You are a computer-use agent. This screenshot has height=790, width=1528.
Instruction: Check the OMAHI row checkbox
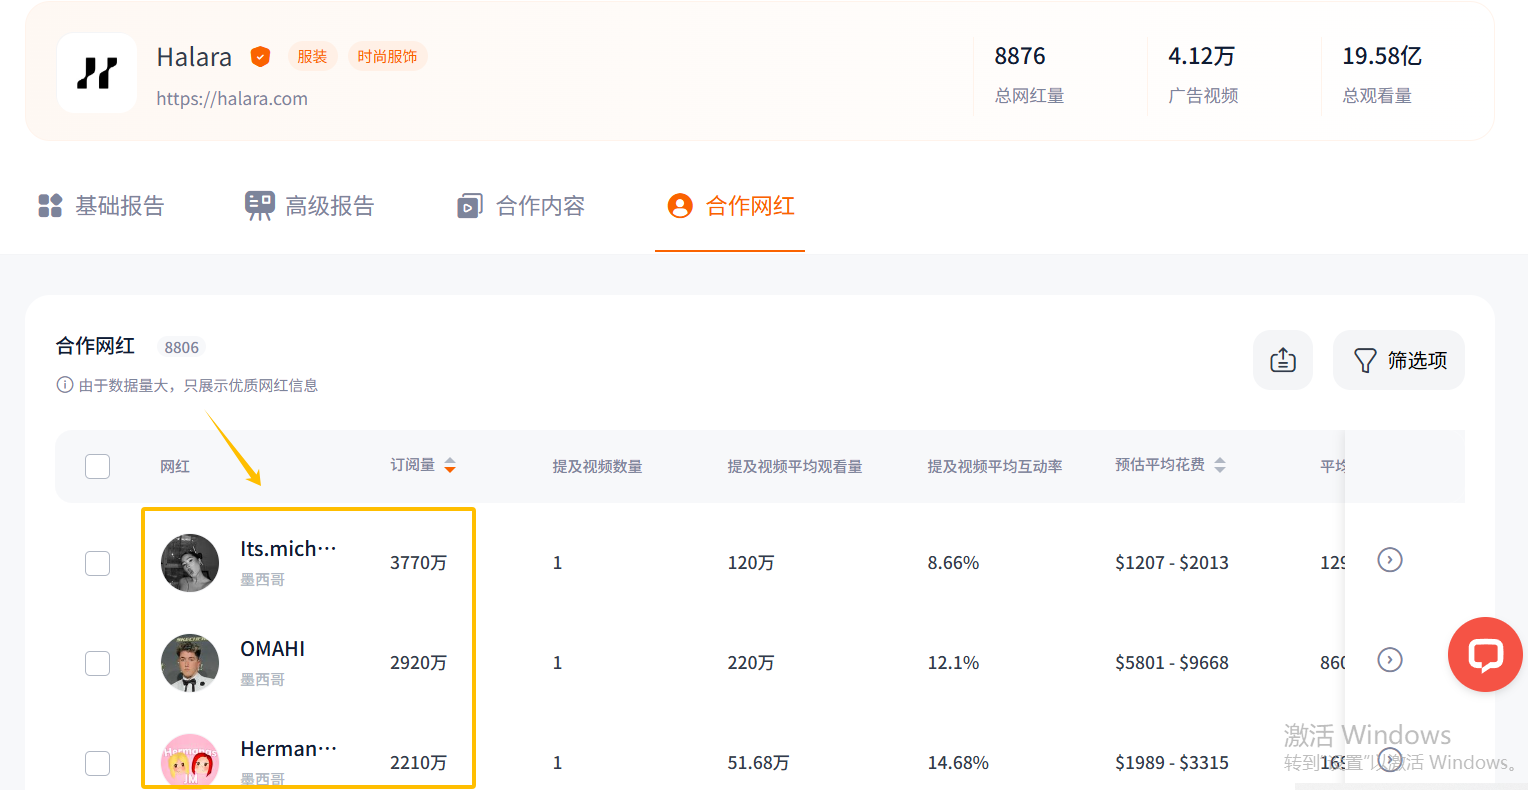(97, 663)
